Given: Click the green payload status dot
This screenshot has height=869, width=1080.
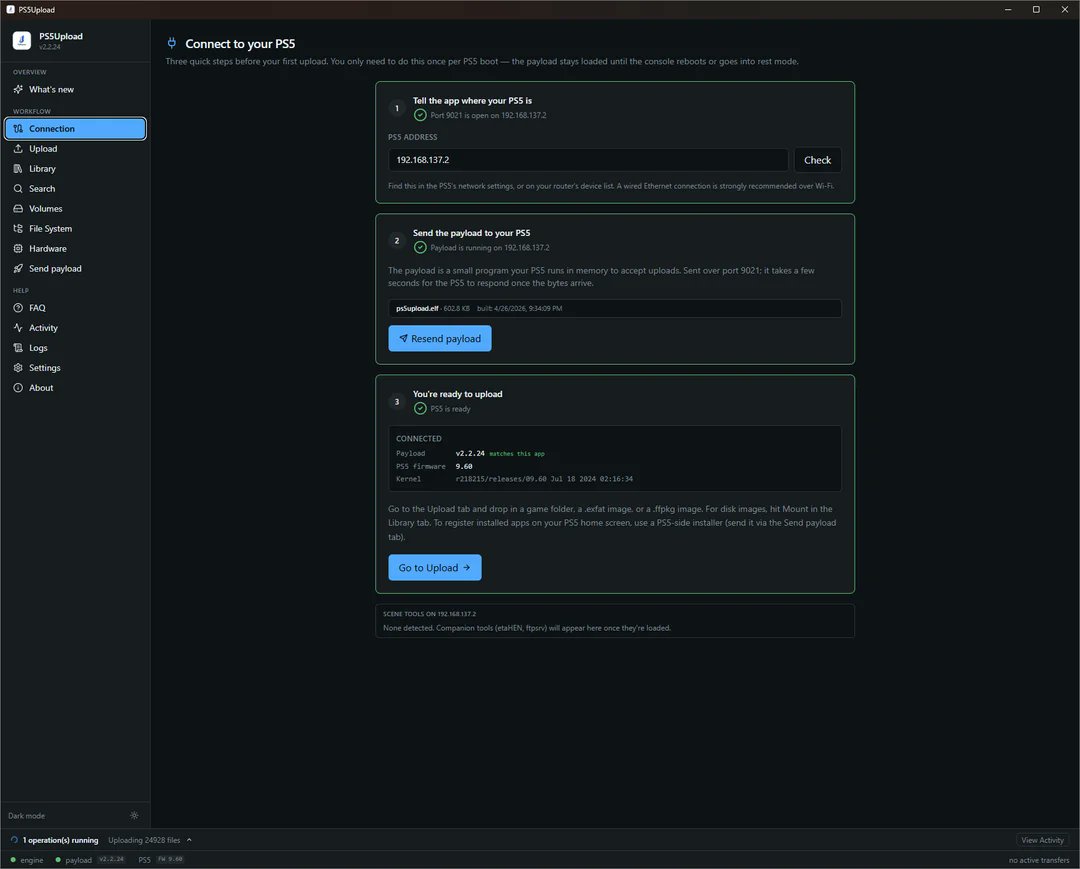Looking at the screenshot, I should (58, 859).
